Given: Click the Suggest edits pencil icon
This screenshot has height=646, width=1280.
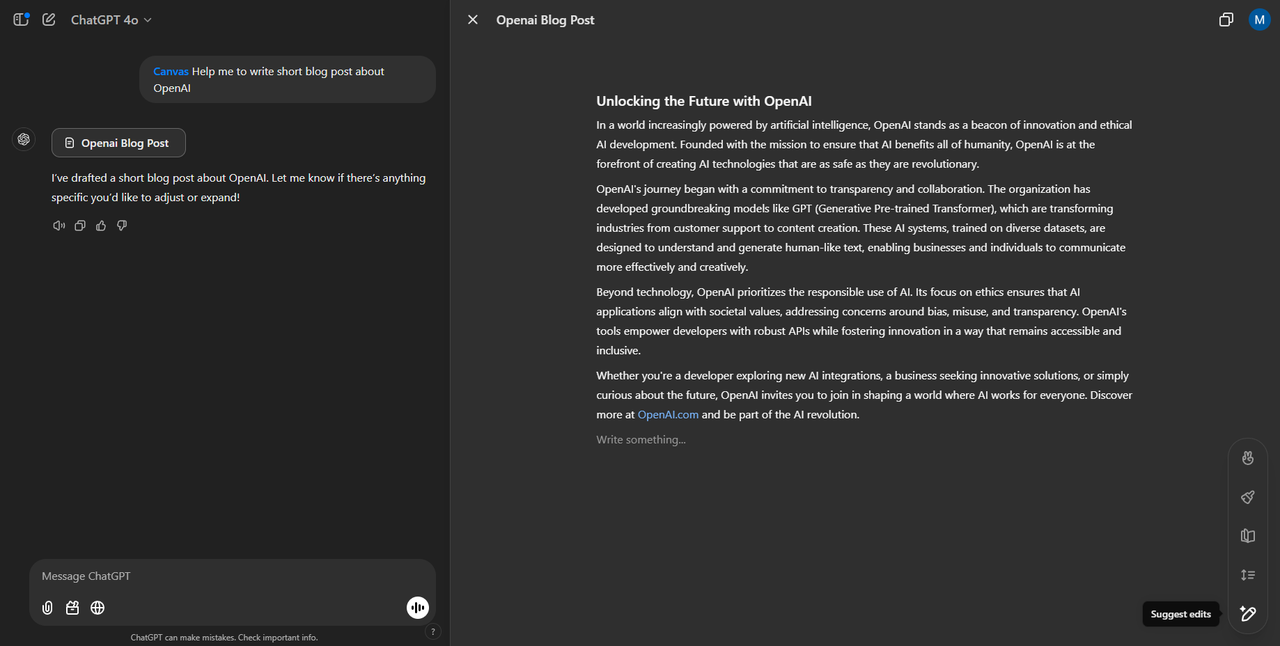Looking at the screenshot, I should coord(1247,614).
